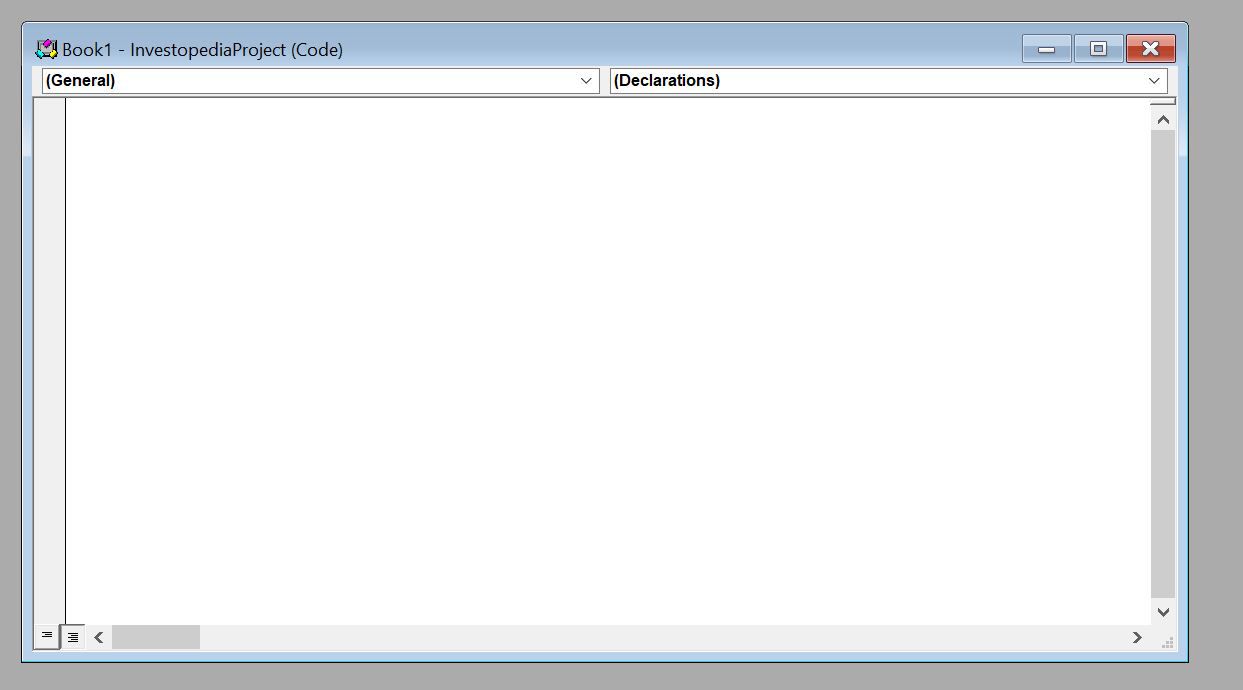Click the VBA module icon in title bar

[x=46, y=49]
